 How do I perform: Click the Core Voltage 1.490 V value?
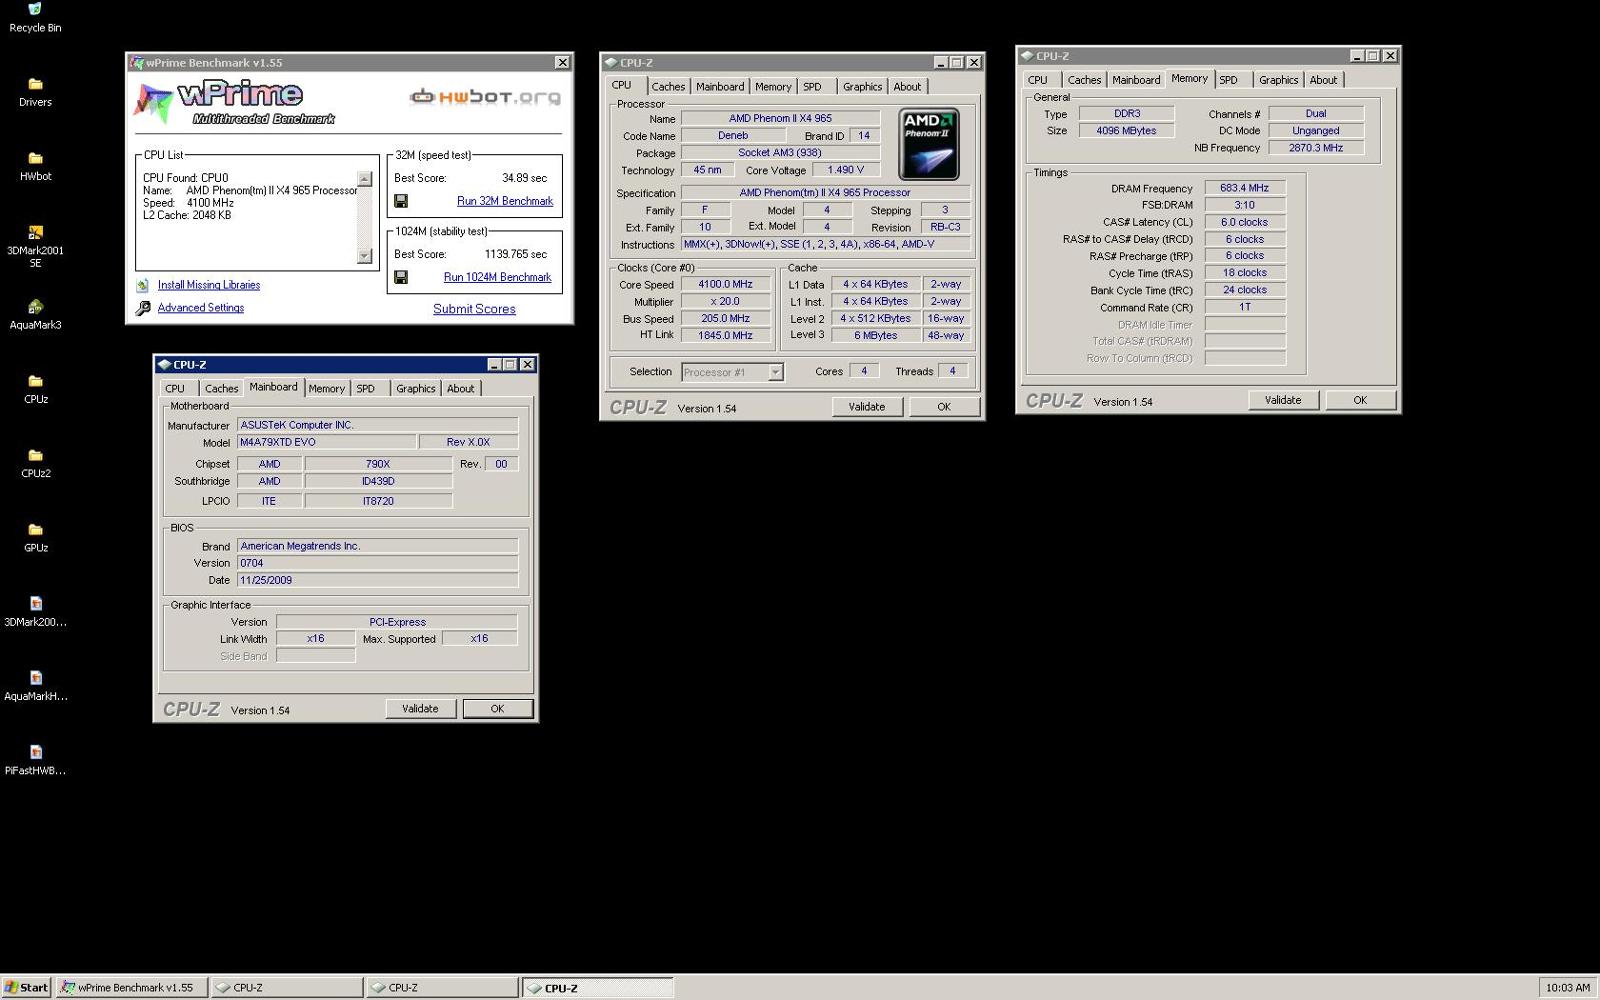click(846, 170)
